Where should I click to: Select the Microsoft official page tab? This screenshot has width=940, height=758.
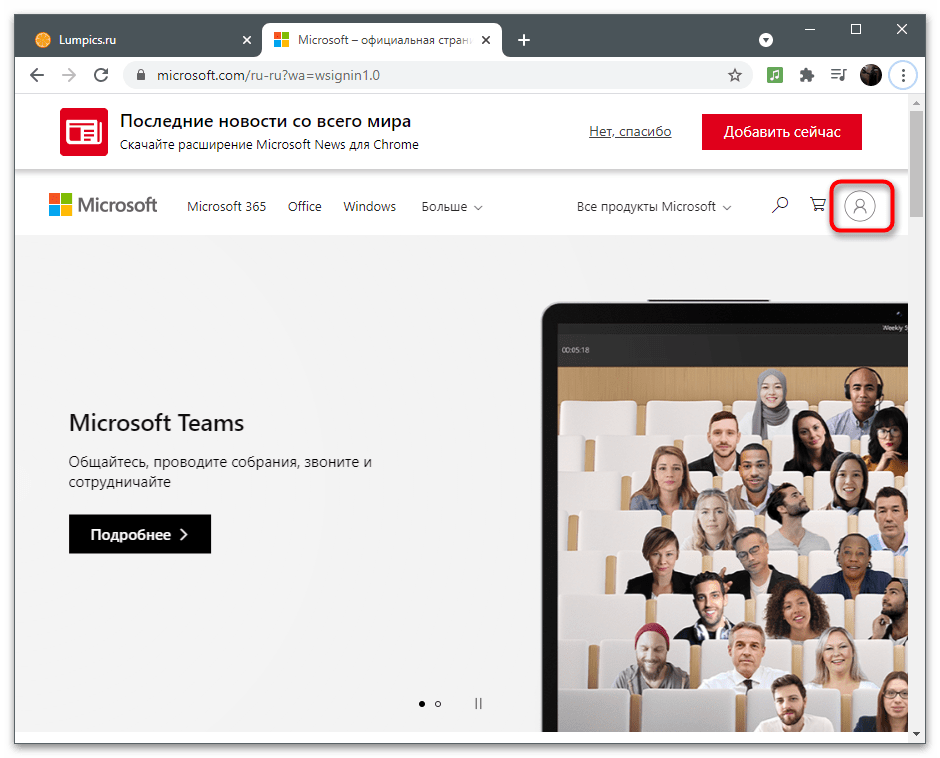(x=382, y=40)
